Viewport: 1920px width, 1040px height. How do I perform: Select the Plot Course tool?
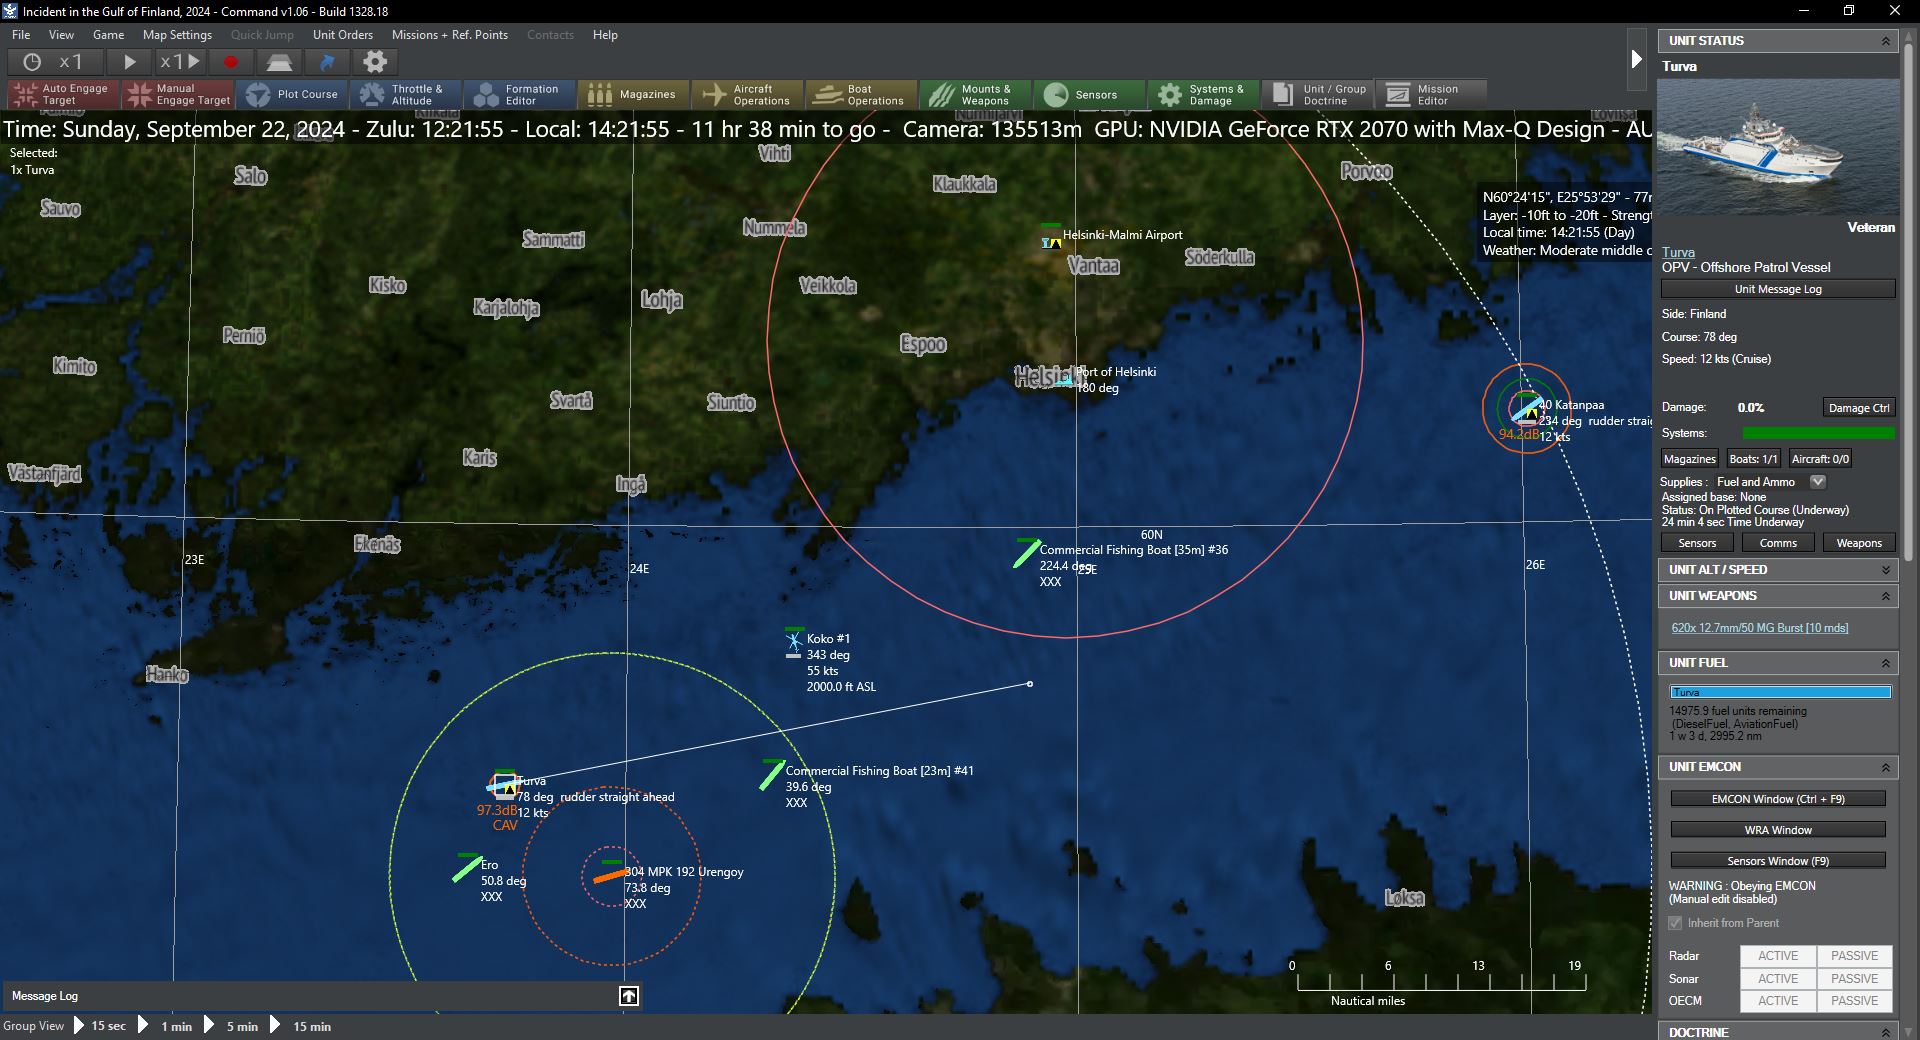tap(292, 95)
